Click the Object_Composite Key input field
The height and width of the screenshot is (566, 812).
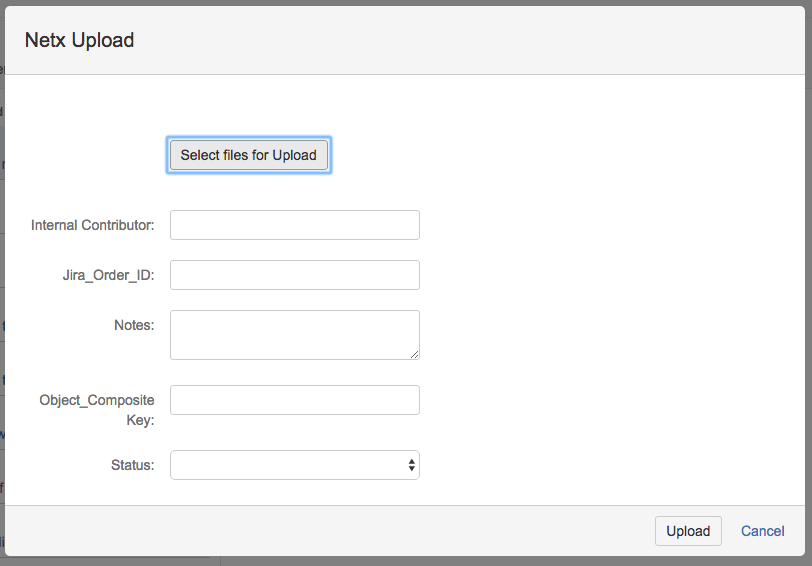click(295, 400)
